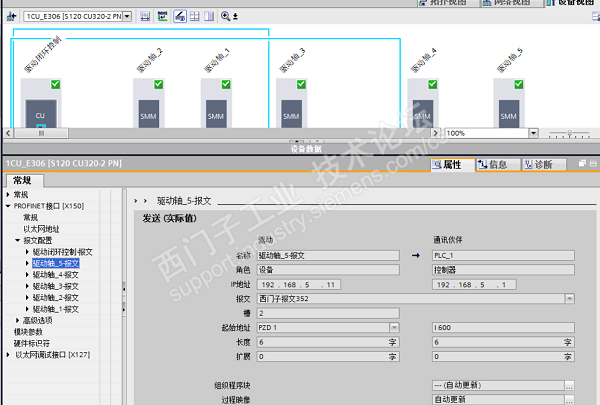Expand the 驱动轴_1-报文 node
The image size is (600, 405).
tap(27, 309)
